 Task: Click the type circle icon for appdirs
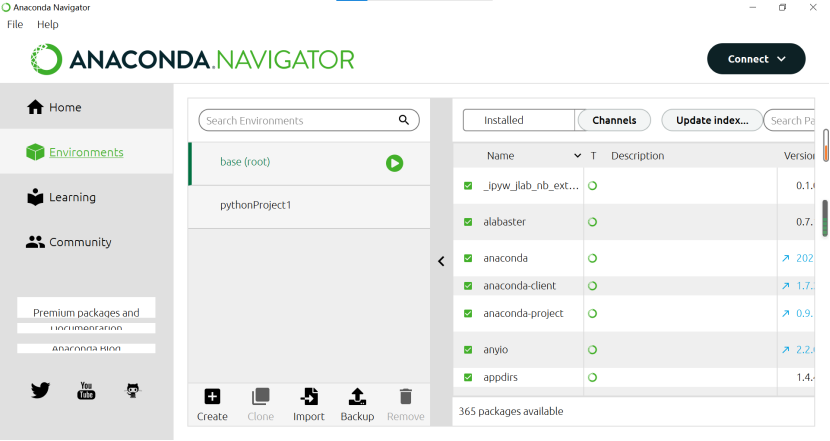click(x=592, y=377)
